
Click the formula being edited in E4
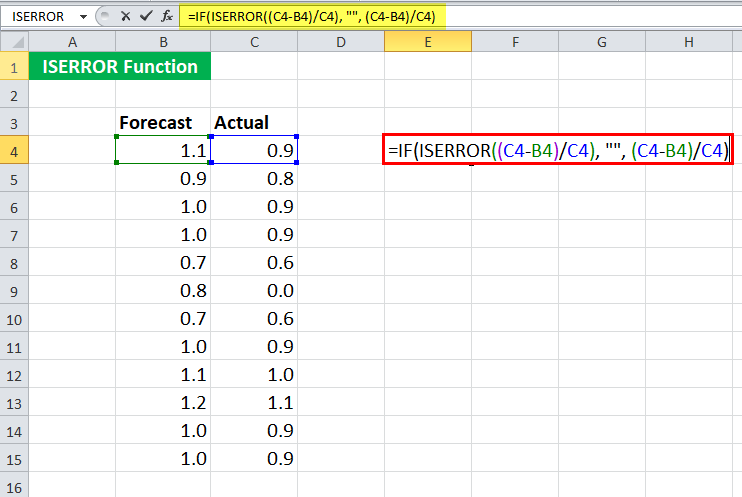point(558,150)
